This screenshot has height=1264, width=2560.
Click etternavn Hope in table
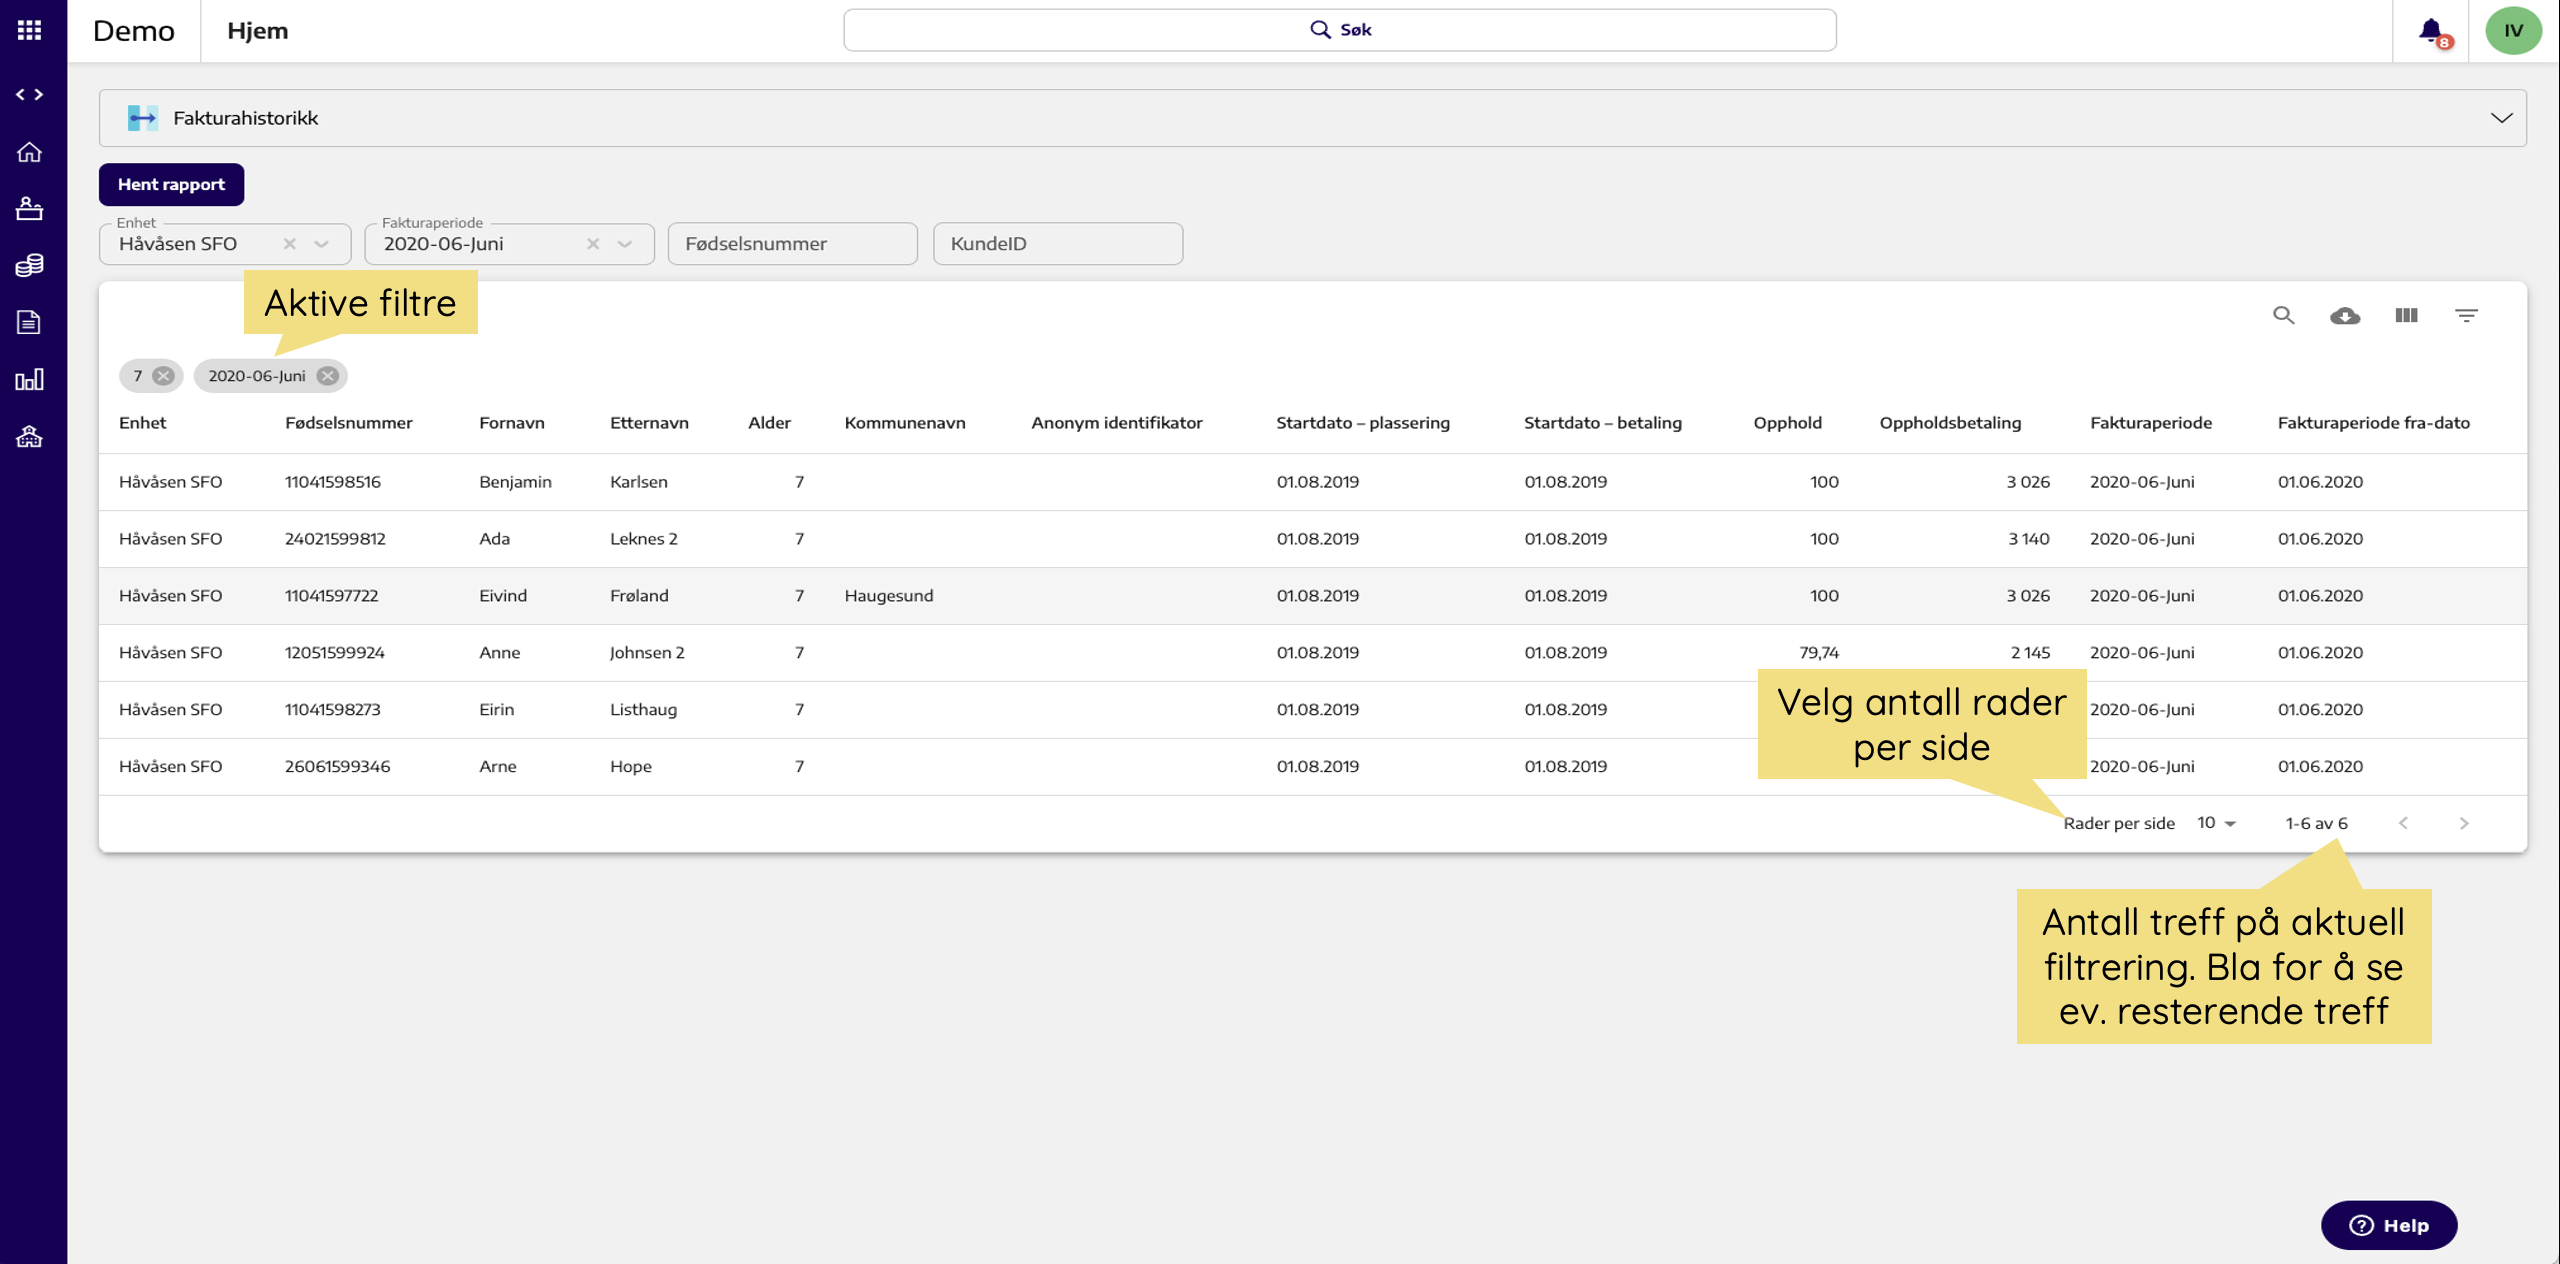[x=631, y=766]
